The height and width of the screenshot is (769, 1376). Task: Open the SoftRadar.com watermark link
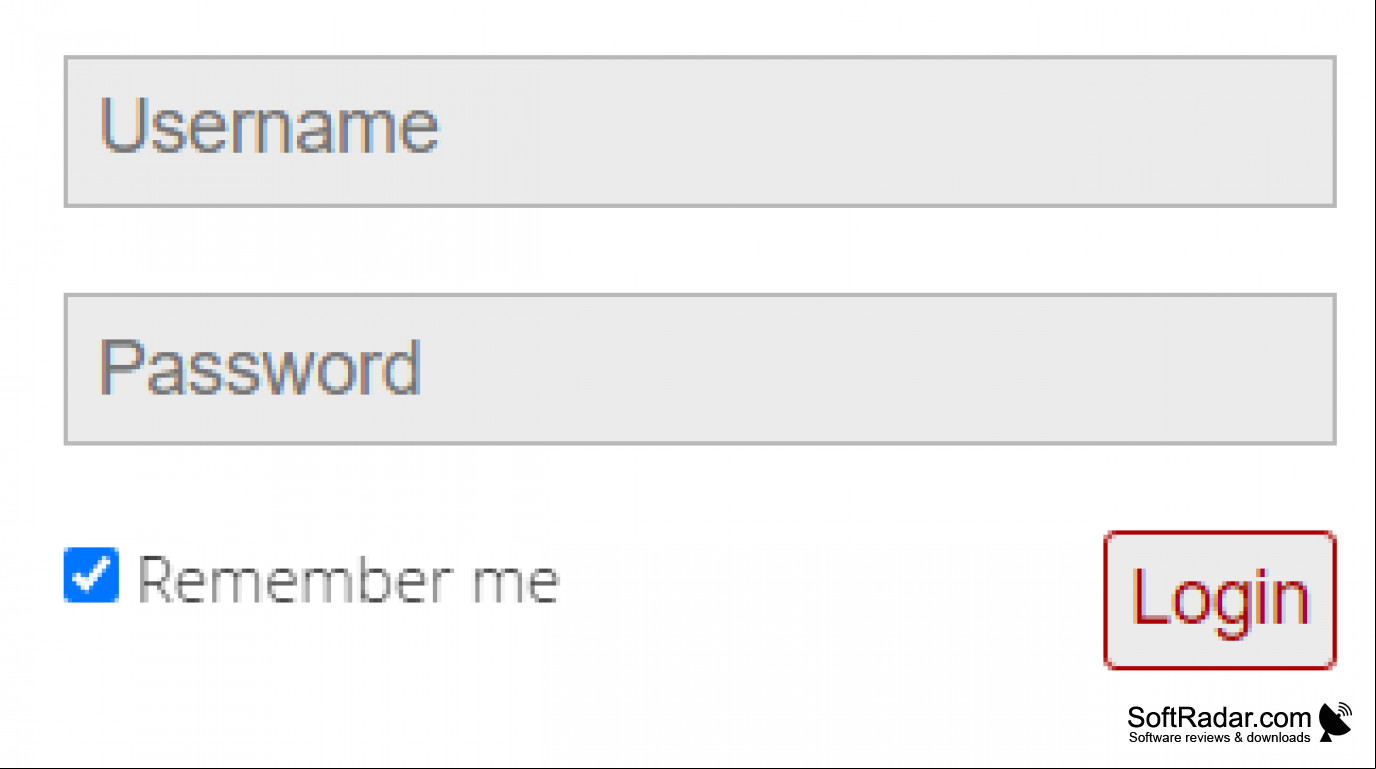[x=1240, y=723]
